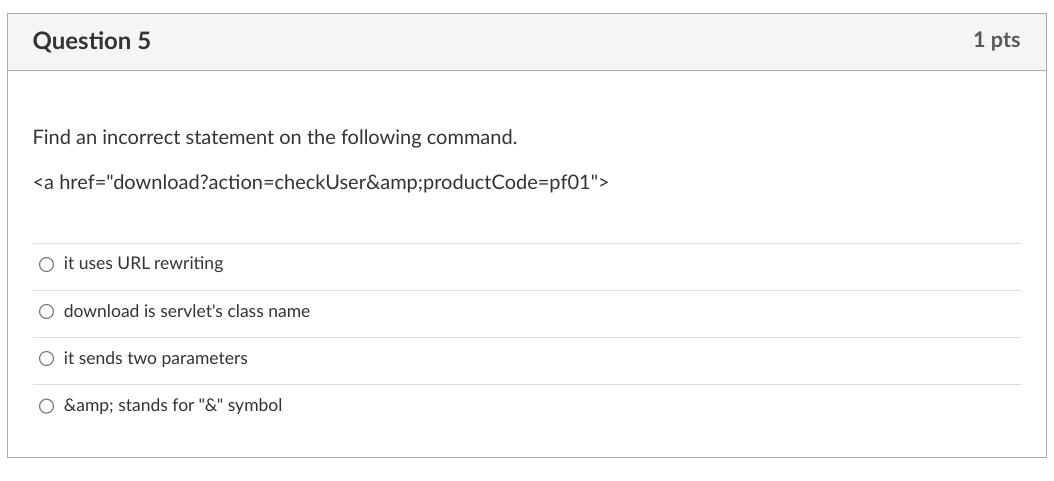Mark the "it sends two parameters" radio option
Image resolution: width=1054 pixels, height=481 pixels.
pos(46,358)
